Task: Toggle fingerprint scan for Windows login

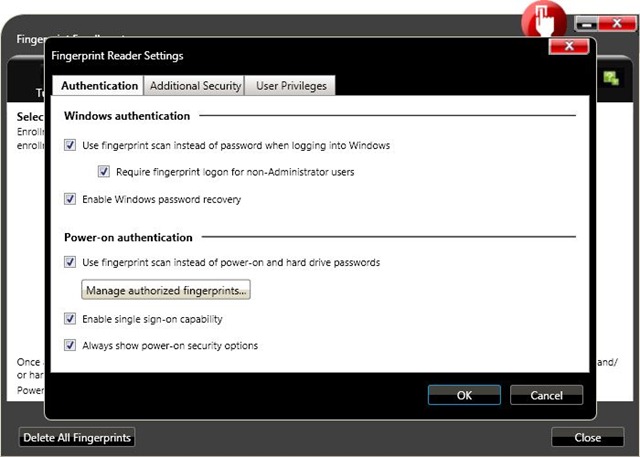Action: click(70, 145)
